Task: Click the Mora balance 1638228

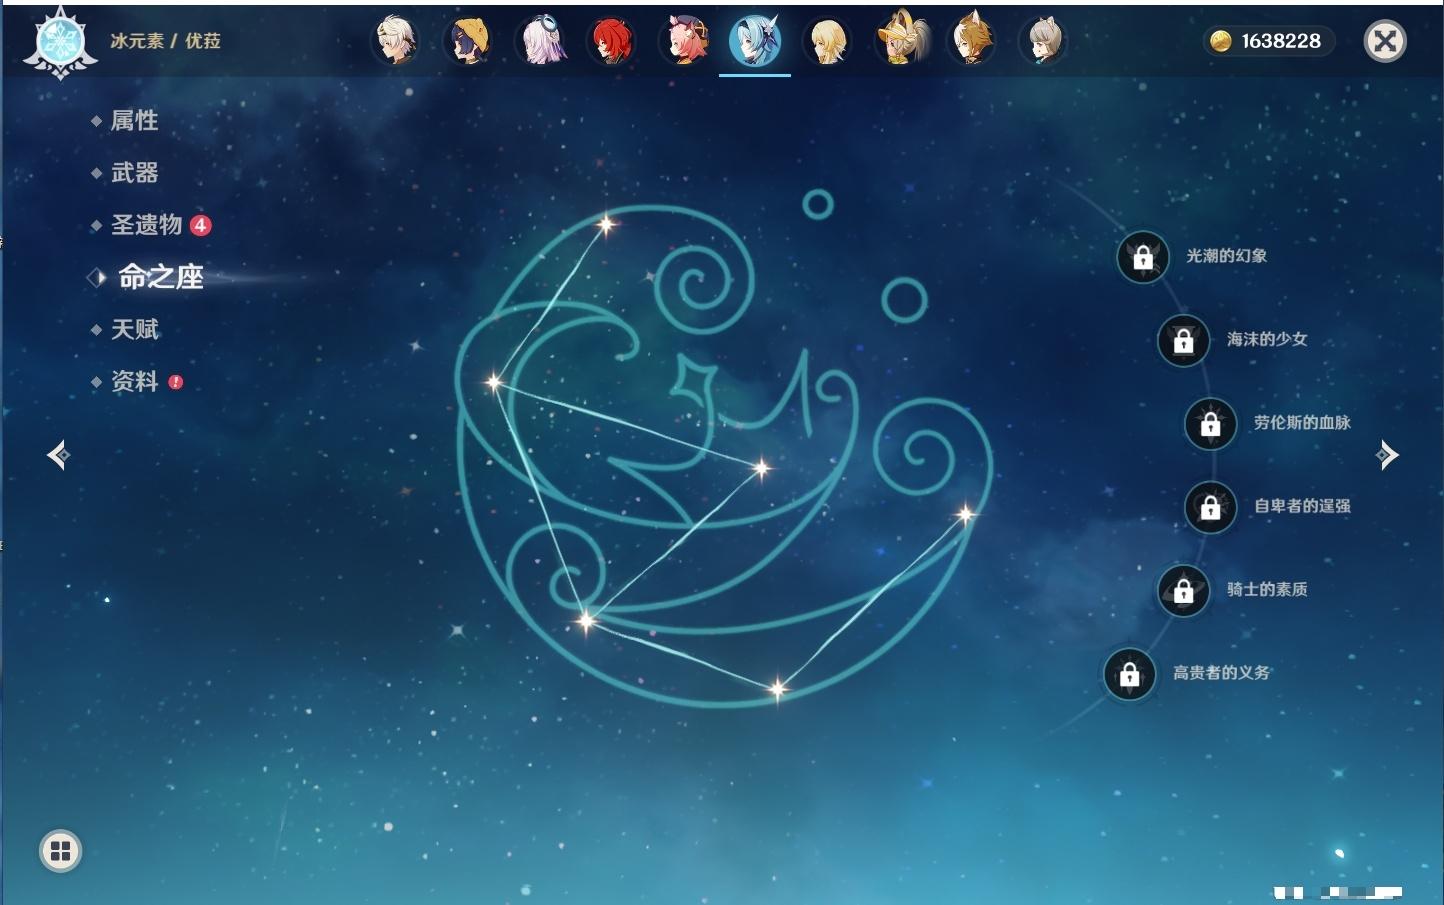Action: (x=1281, y=41)
